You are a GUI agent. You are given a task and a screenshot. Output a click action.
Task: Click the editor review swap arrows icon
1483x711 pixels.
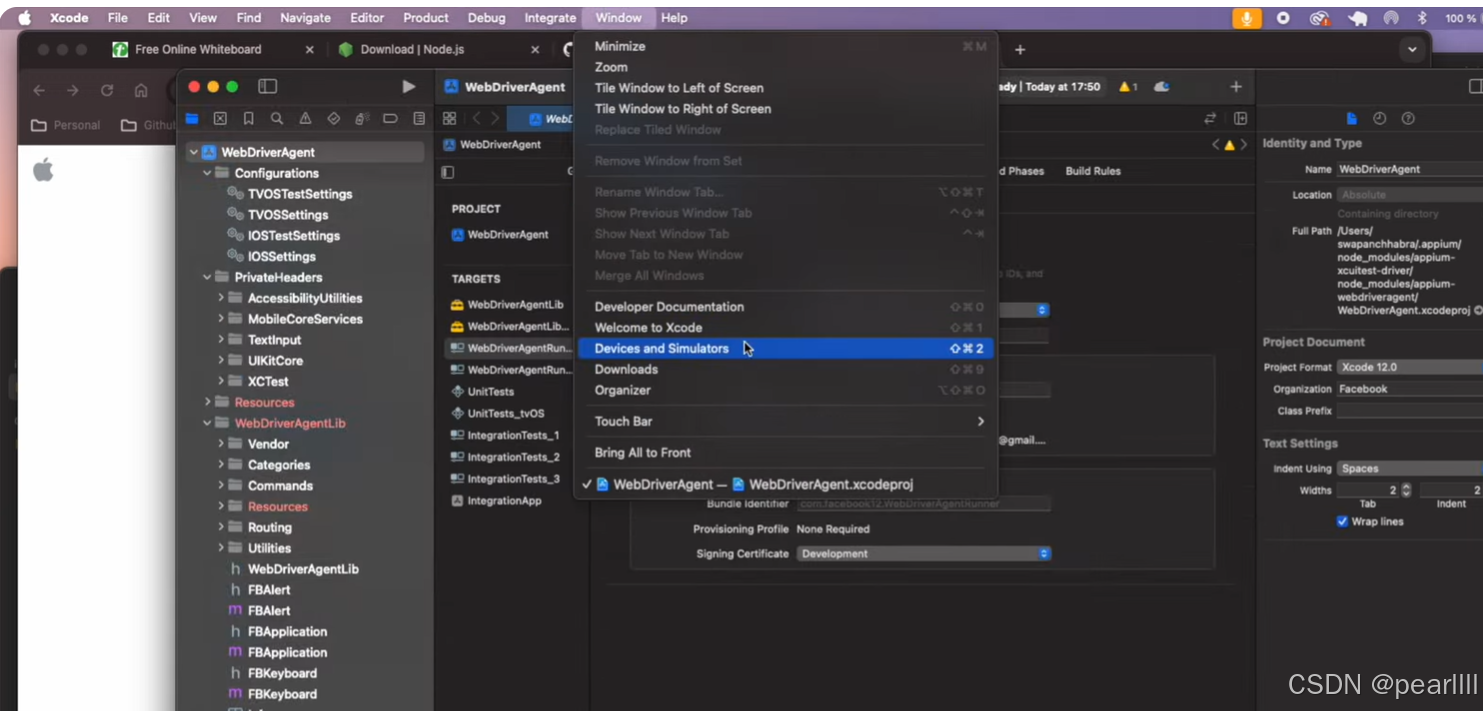coord(1210,118)
